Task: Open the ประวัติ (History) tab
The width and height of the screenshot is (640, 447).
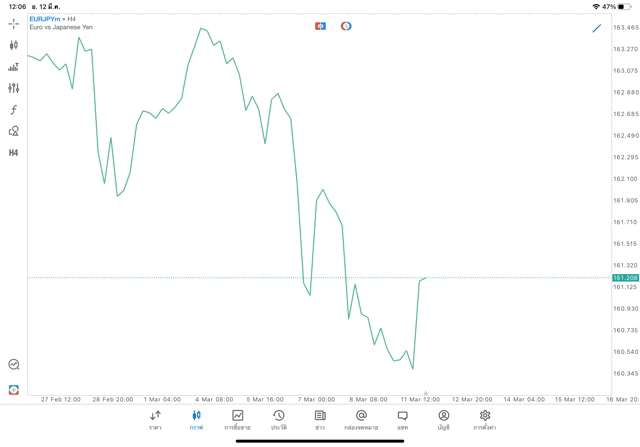Action: (279, 420)
